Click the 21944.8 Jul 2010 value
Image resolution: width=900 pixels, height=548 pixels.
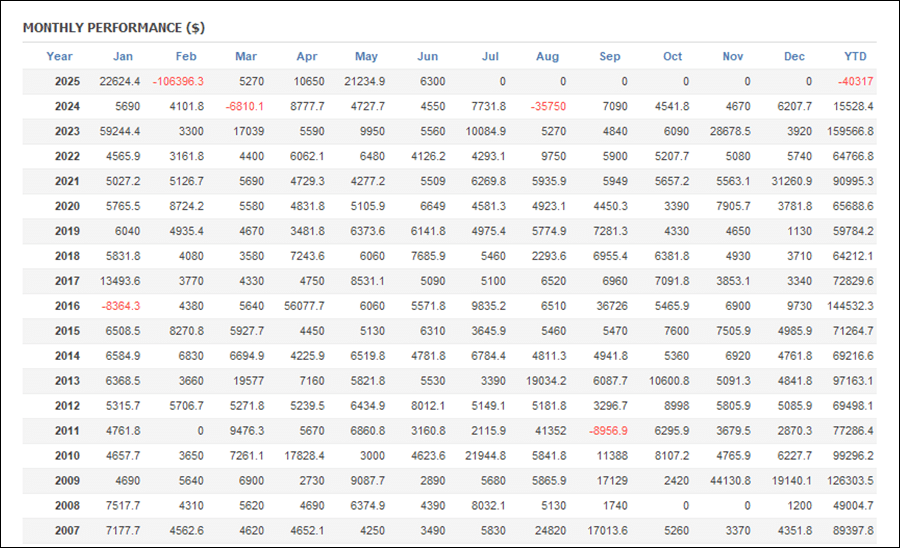pos(486,456)
